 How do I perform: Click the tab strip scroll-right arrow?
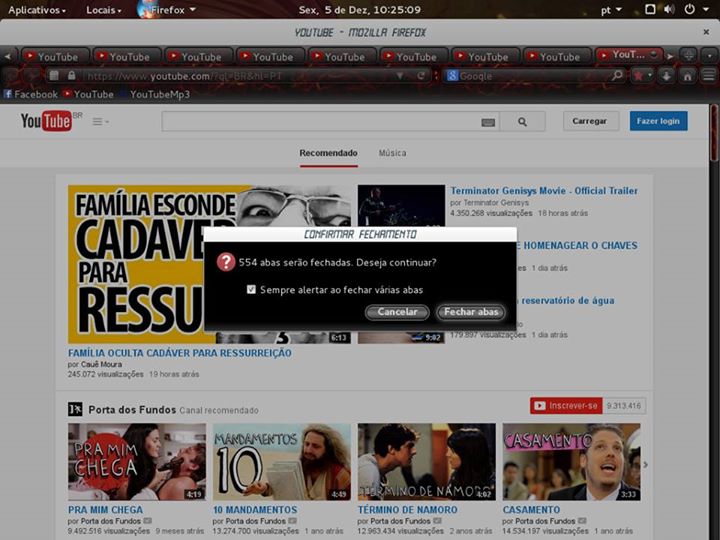pyautogui.click(x=670, y=56)
